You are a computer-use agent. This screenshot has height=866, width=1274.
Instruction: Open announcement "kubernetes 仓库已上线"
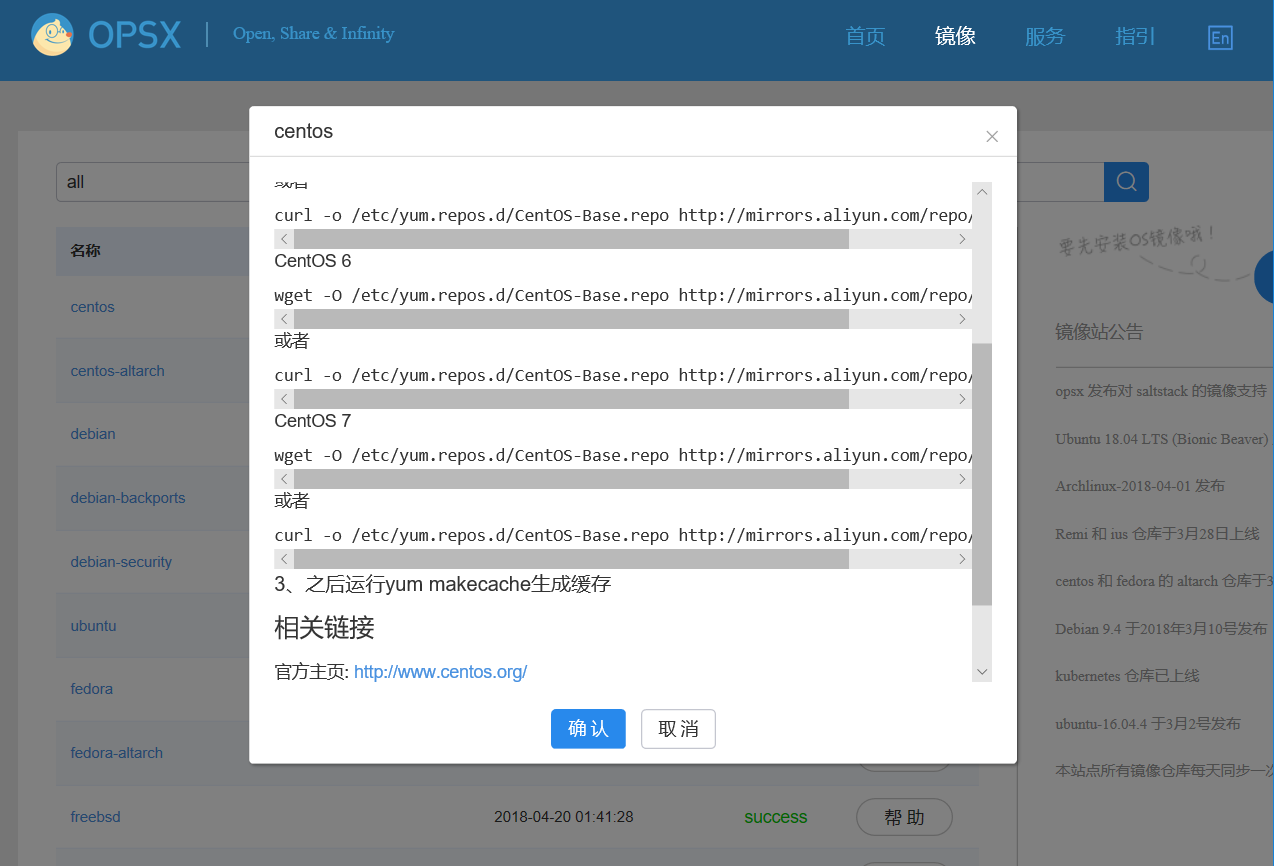[1127, 676]
